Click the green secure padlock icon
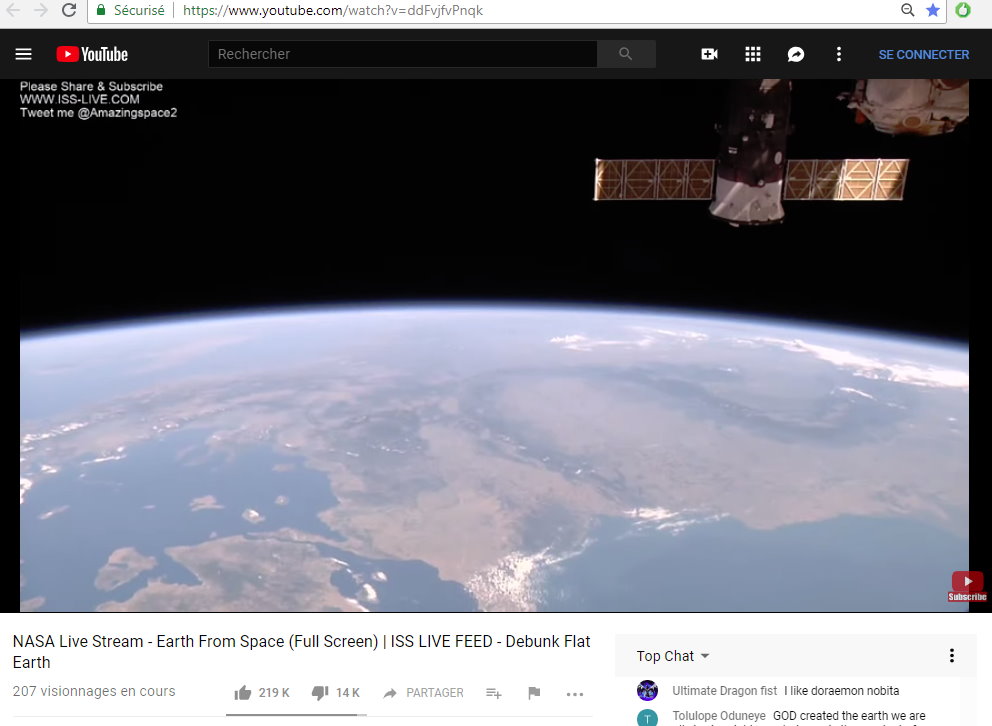The image size is (992, 726). [x=101, y=10]
